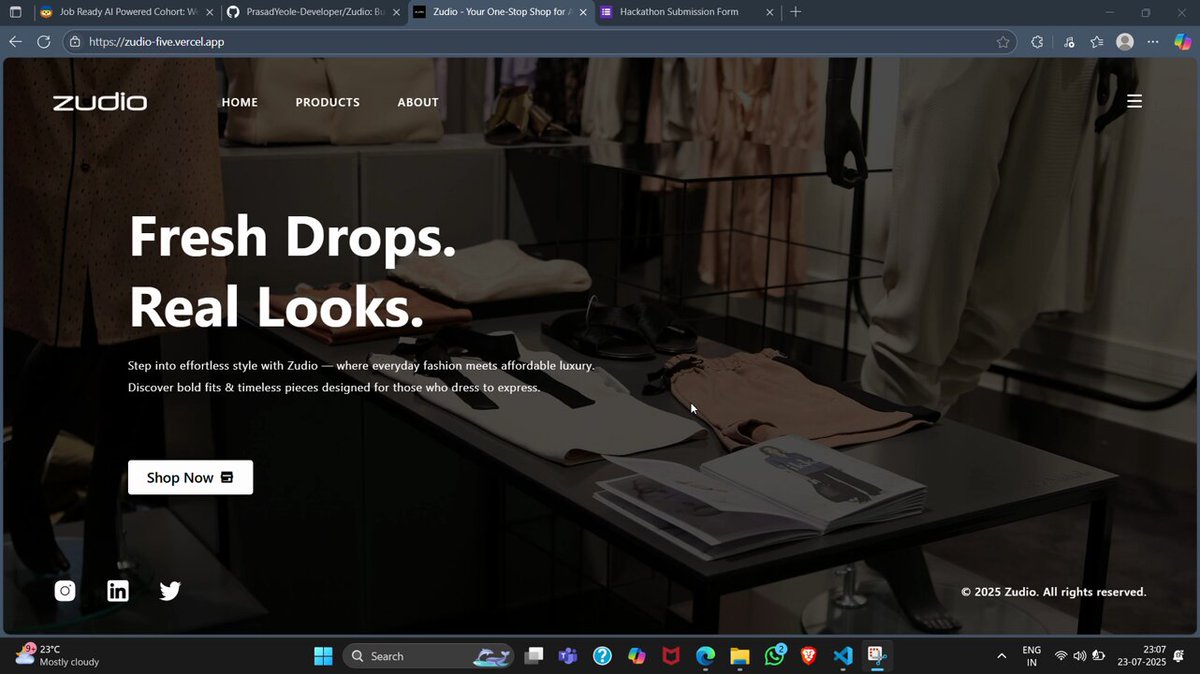Screen dimensions: 1200x674
Task: Click the Shop Now button
Action: tap(190, 477)
